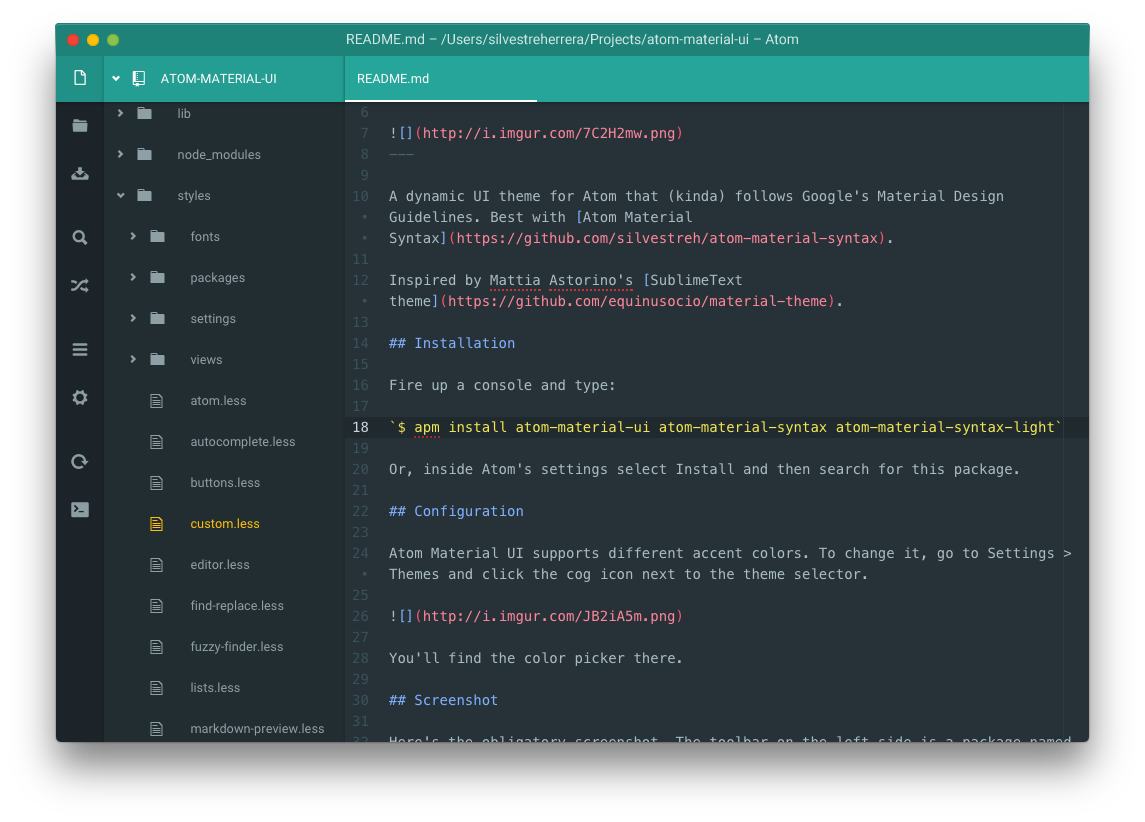The image size is (1145, 822).
Task: Open the terminal console toolbar icon
Action: 80,510
